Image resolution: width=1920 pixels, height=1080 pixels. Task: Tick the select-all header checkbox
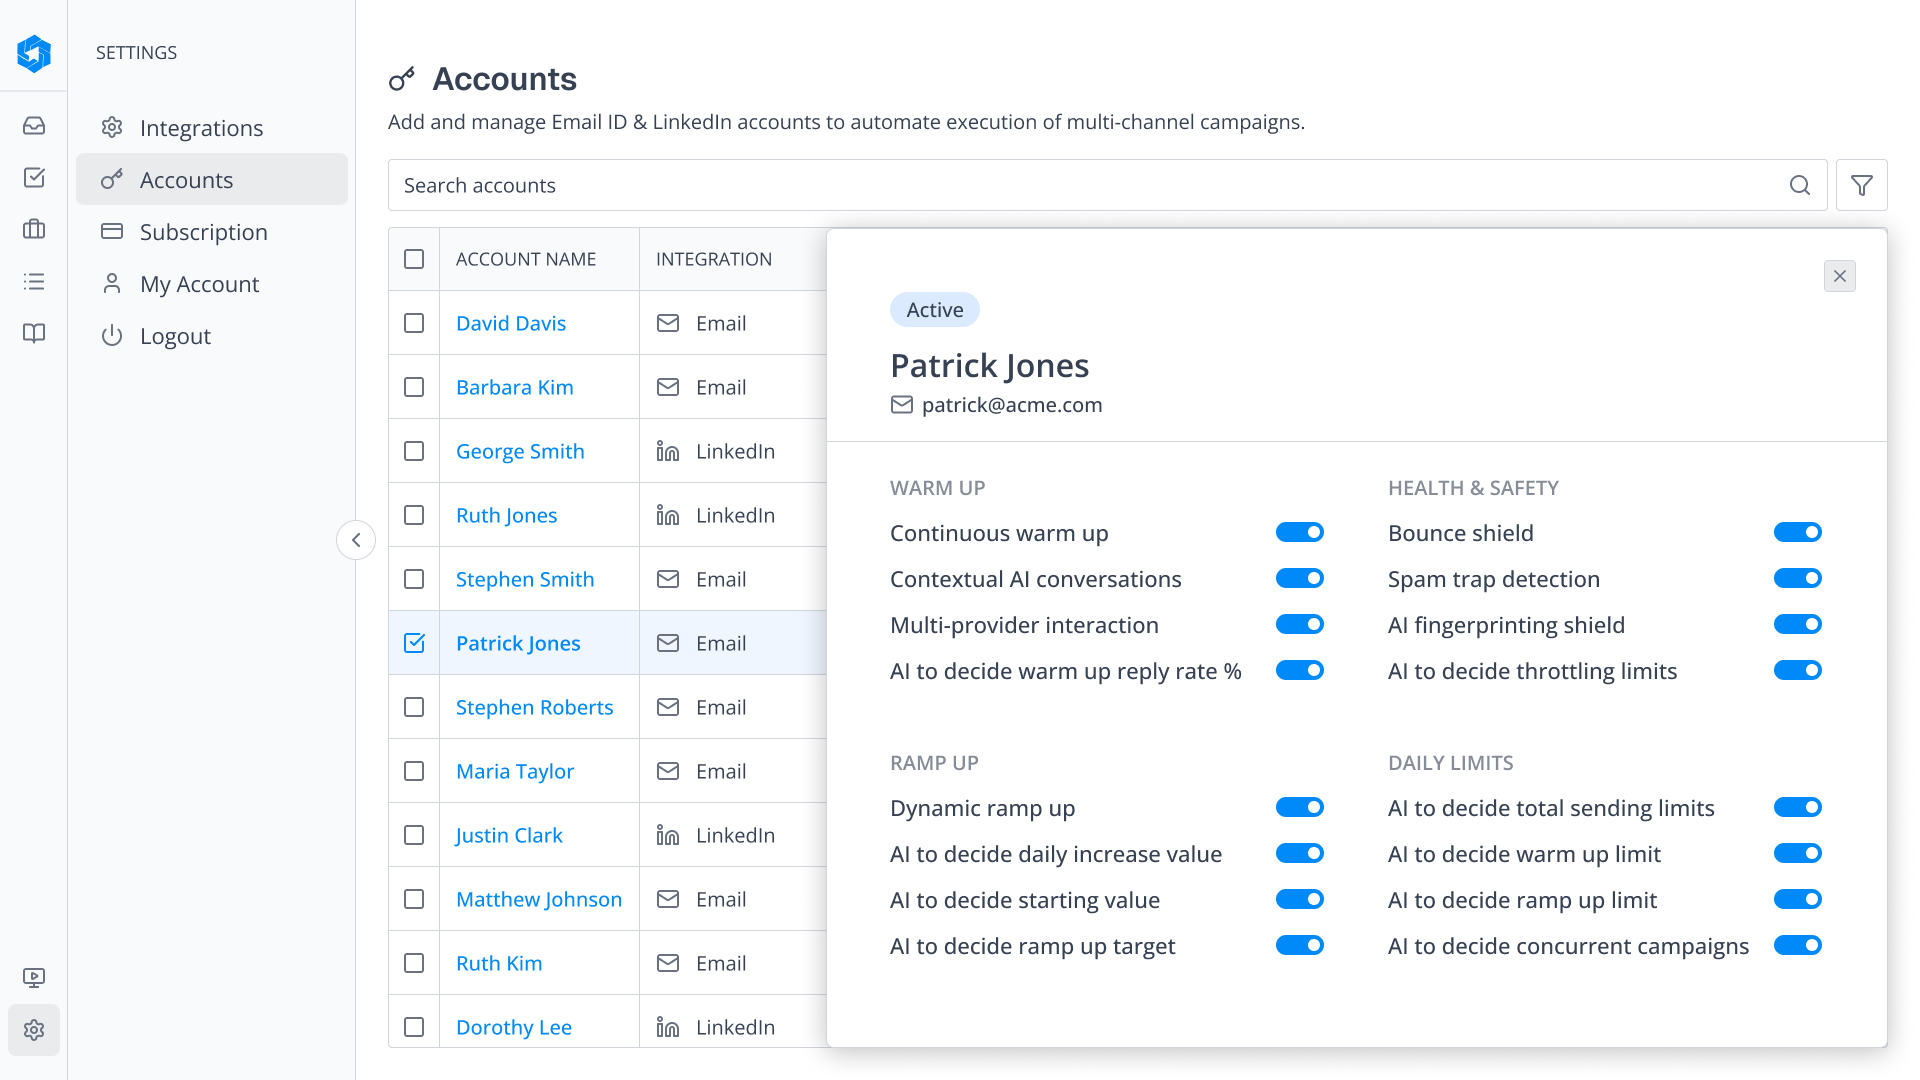coord(414,259)
